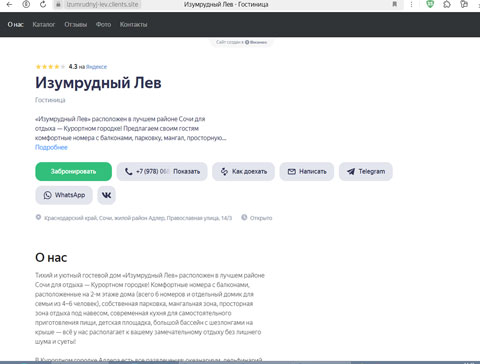
Task: Open the Контакты navigation tab
Action: pyautogui.click(x=133, y=24)
